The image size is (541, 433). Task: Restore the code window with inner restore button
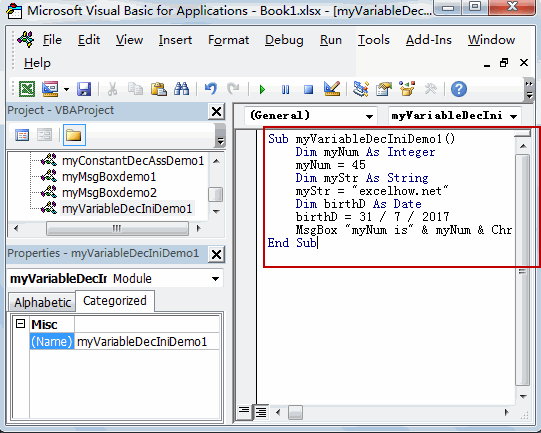coord(504,63)
